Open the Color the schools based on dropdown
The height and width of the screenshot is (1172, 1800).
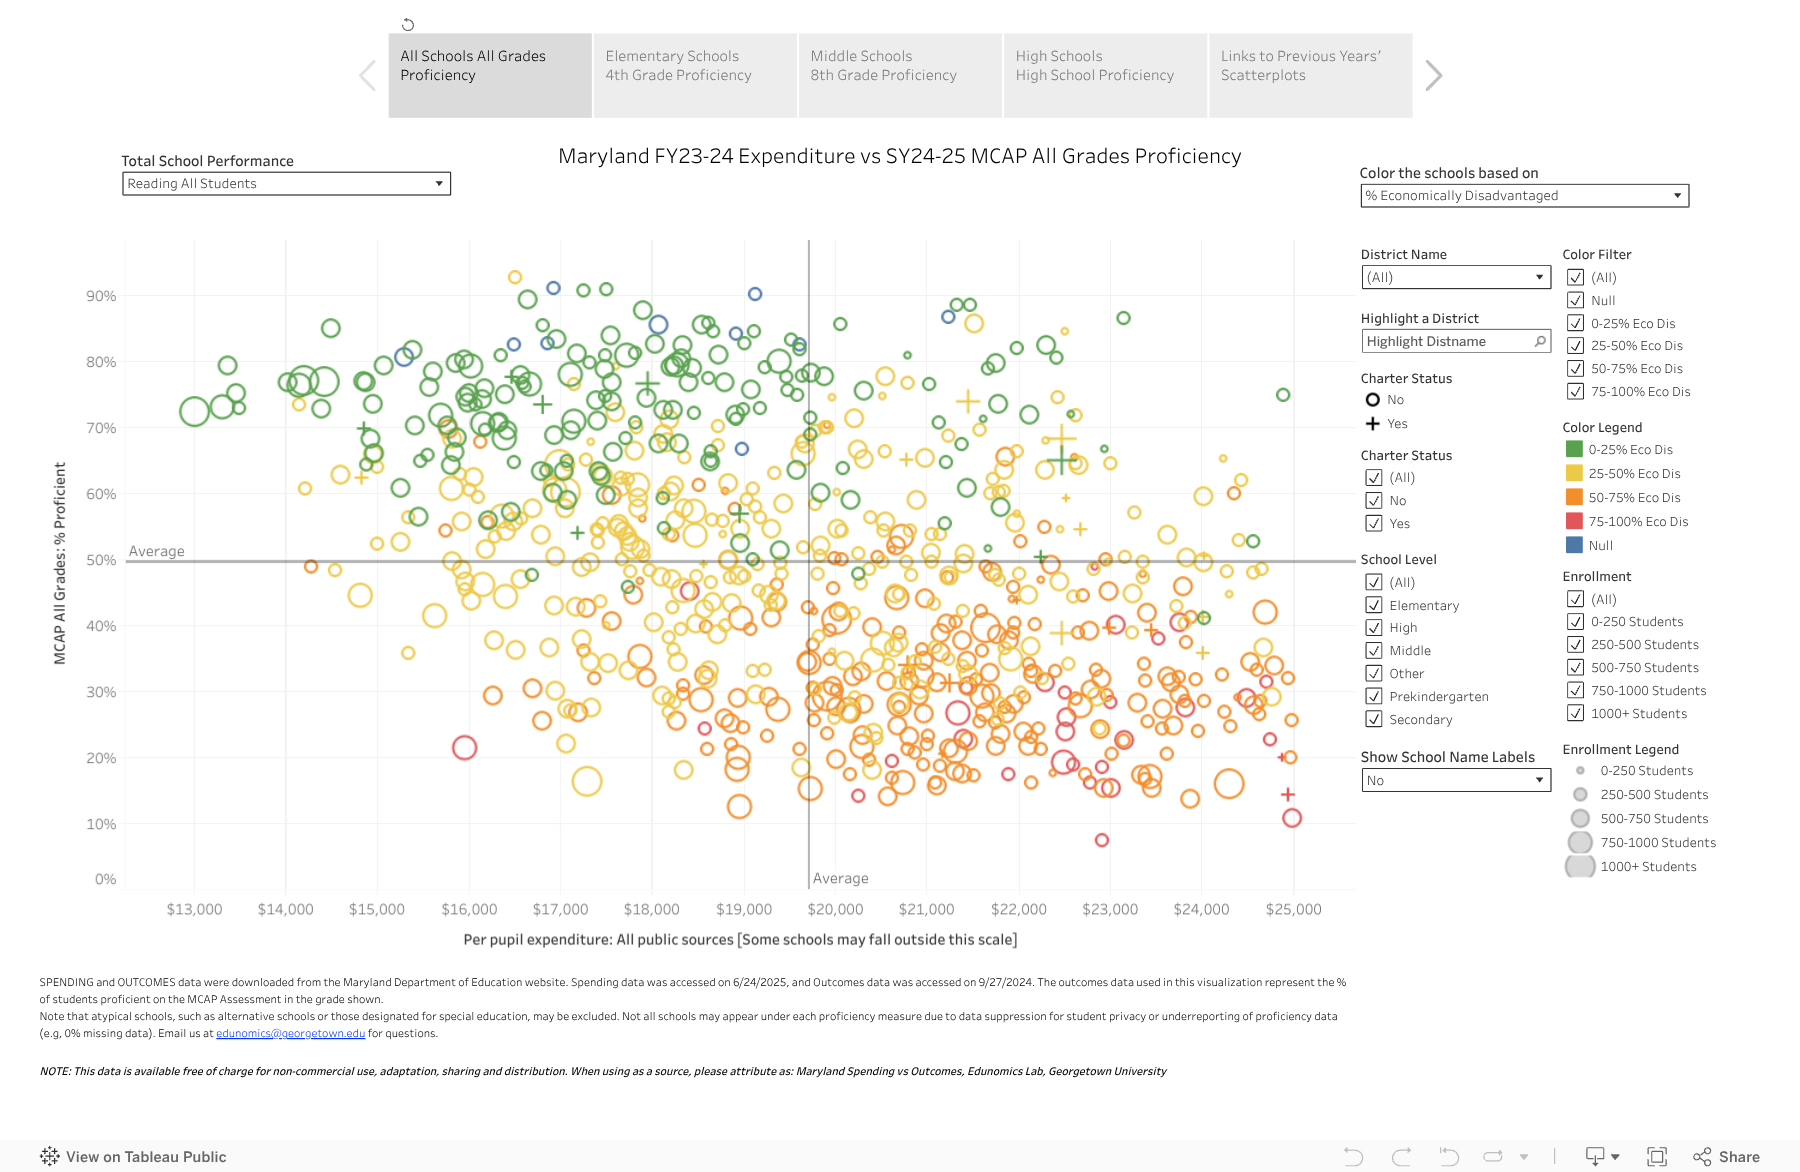tap(1676, 195)
